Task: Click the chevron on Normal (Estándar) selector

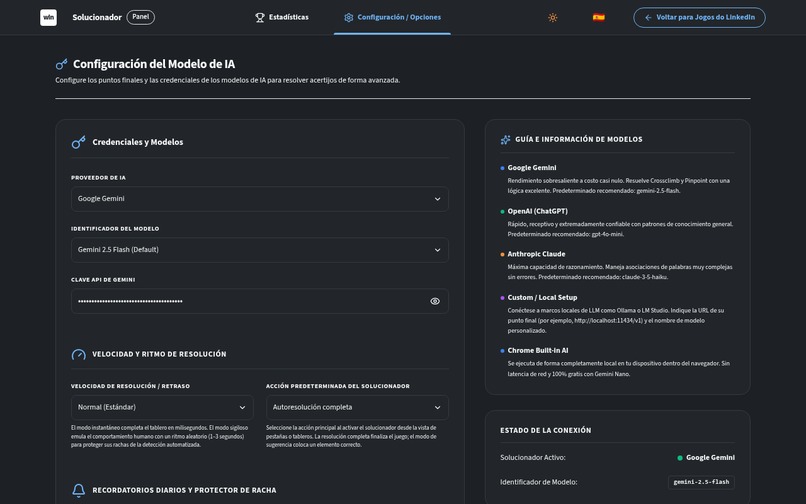Action: coord(242,407)
